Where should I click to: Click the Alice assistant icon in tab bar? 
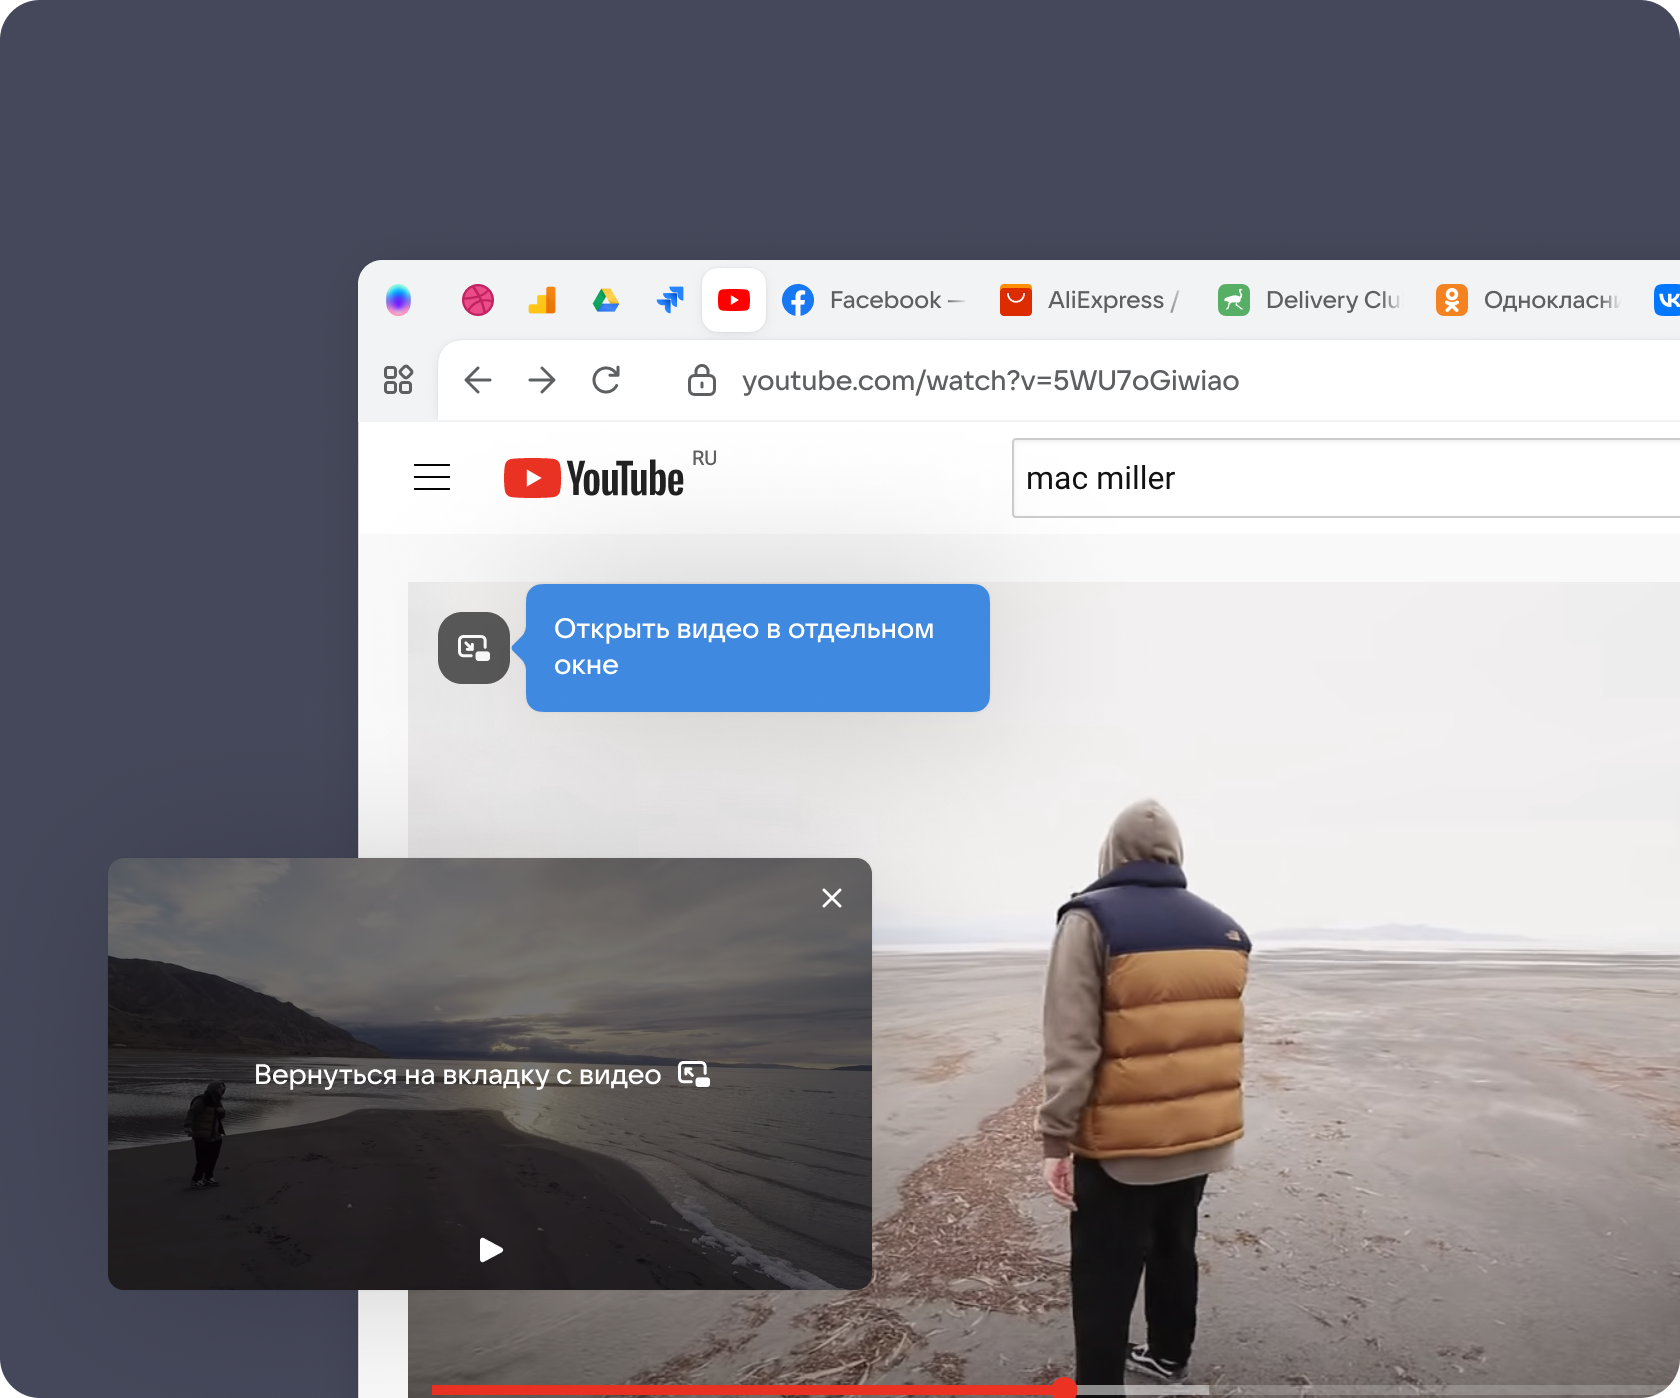click(398, 300)
